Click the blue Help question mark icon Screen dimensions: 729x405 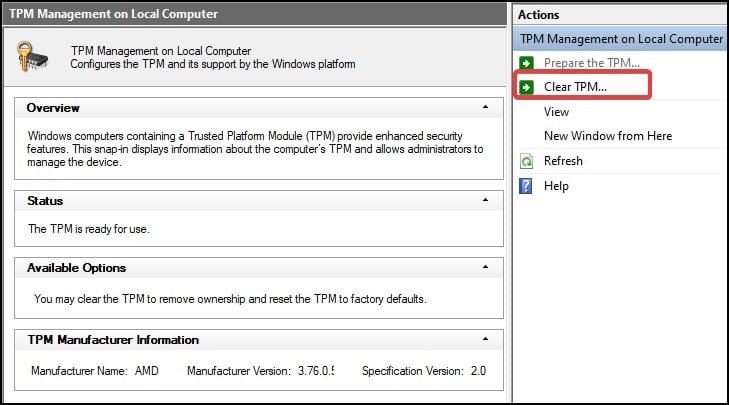[526, 186]
